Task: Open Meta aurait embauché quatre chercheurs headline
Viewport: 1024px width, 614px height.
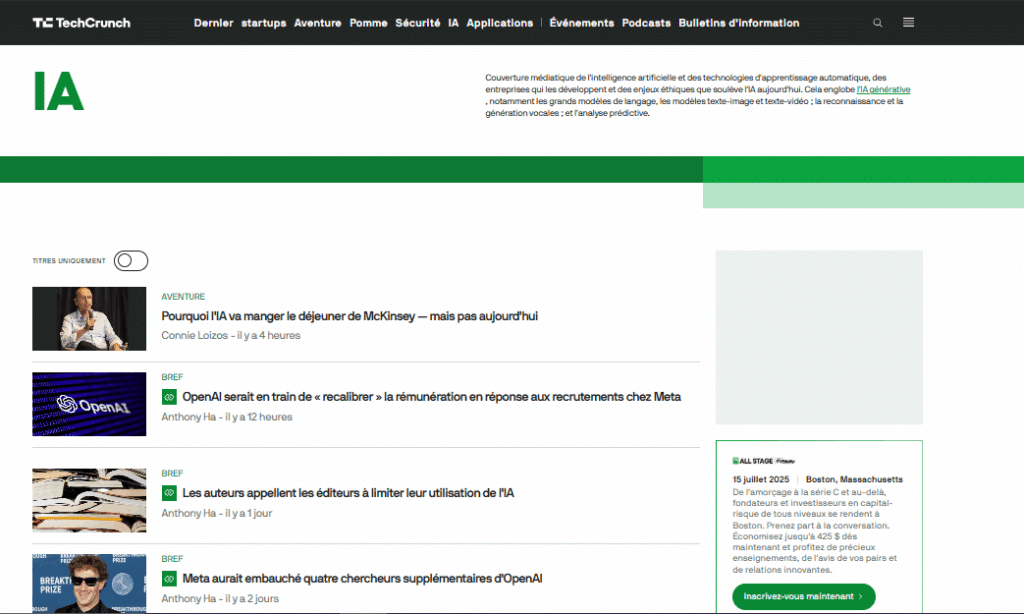Action: [x=362, y=578]
